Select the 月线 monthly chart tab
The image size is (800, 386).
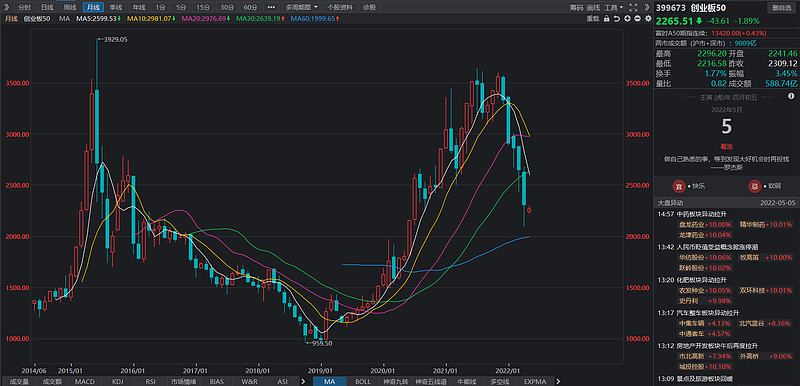[x=93, y=7]
